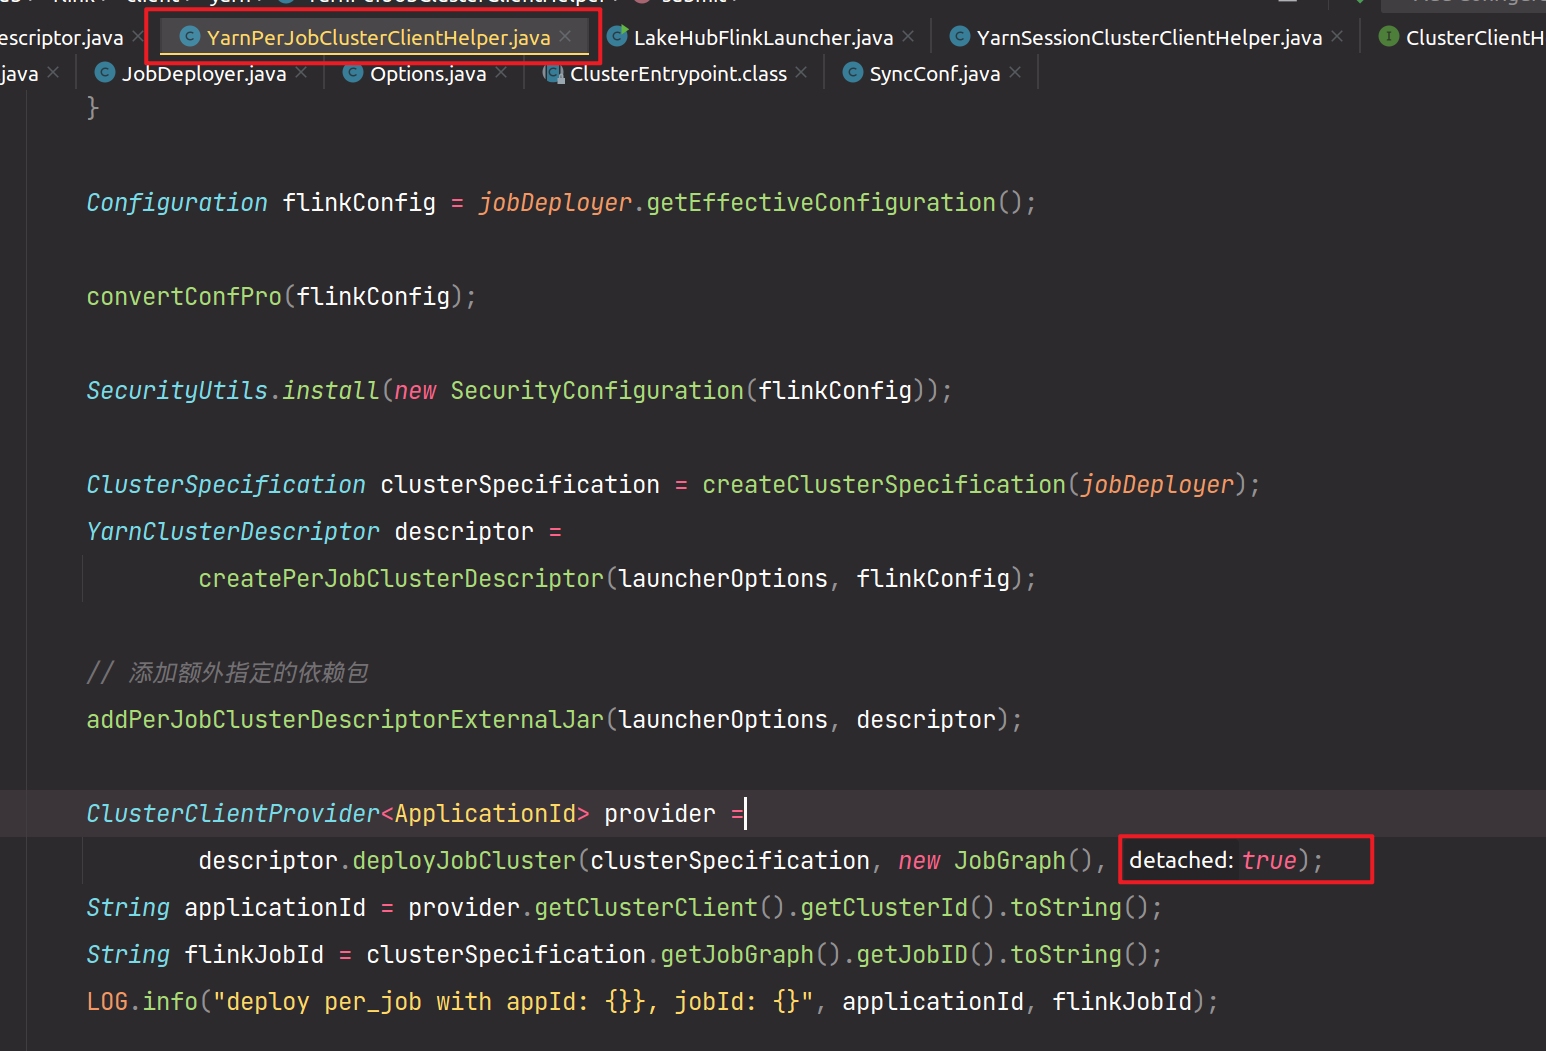The width and height of the screenshot is (1546, 1051).
Task: Switch to the JobDeployer.java tab
Action: click(x=203, y=73)
